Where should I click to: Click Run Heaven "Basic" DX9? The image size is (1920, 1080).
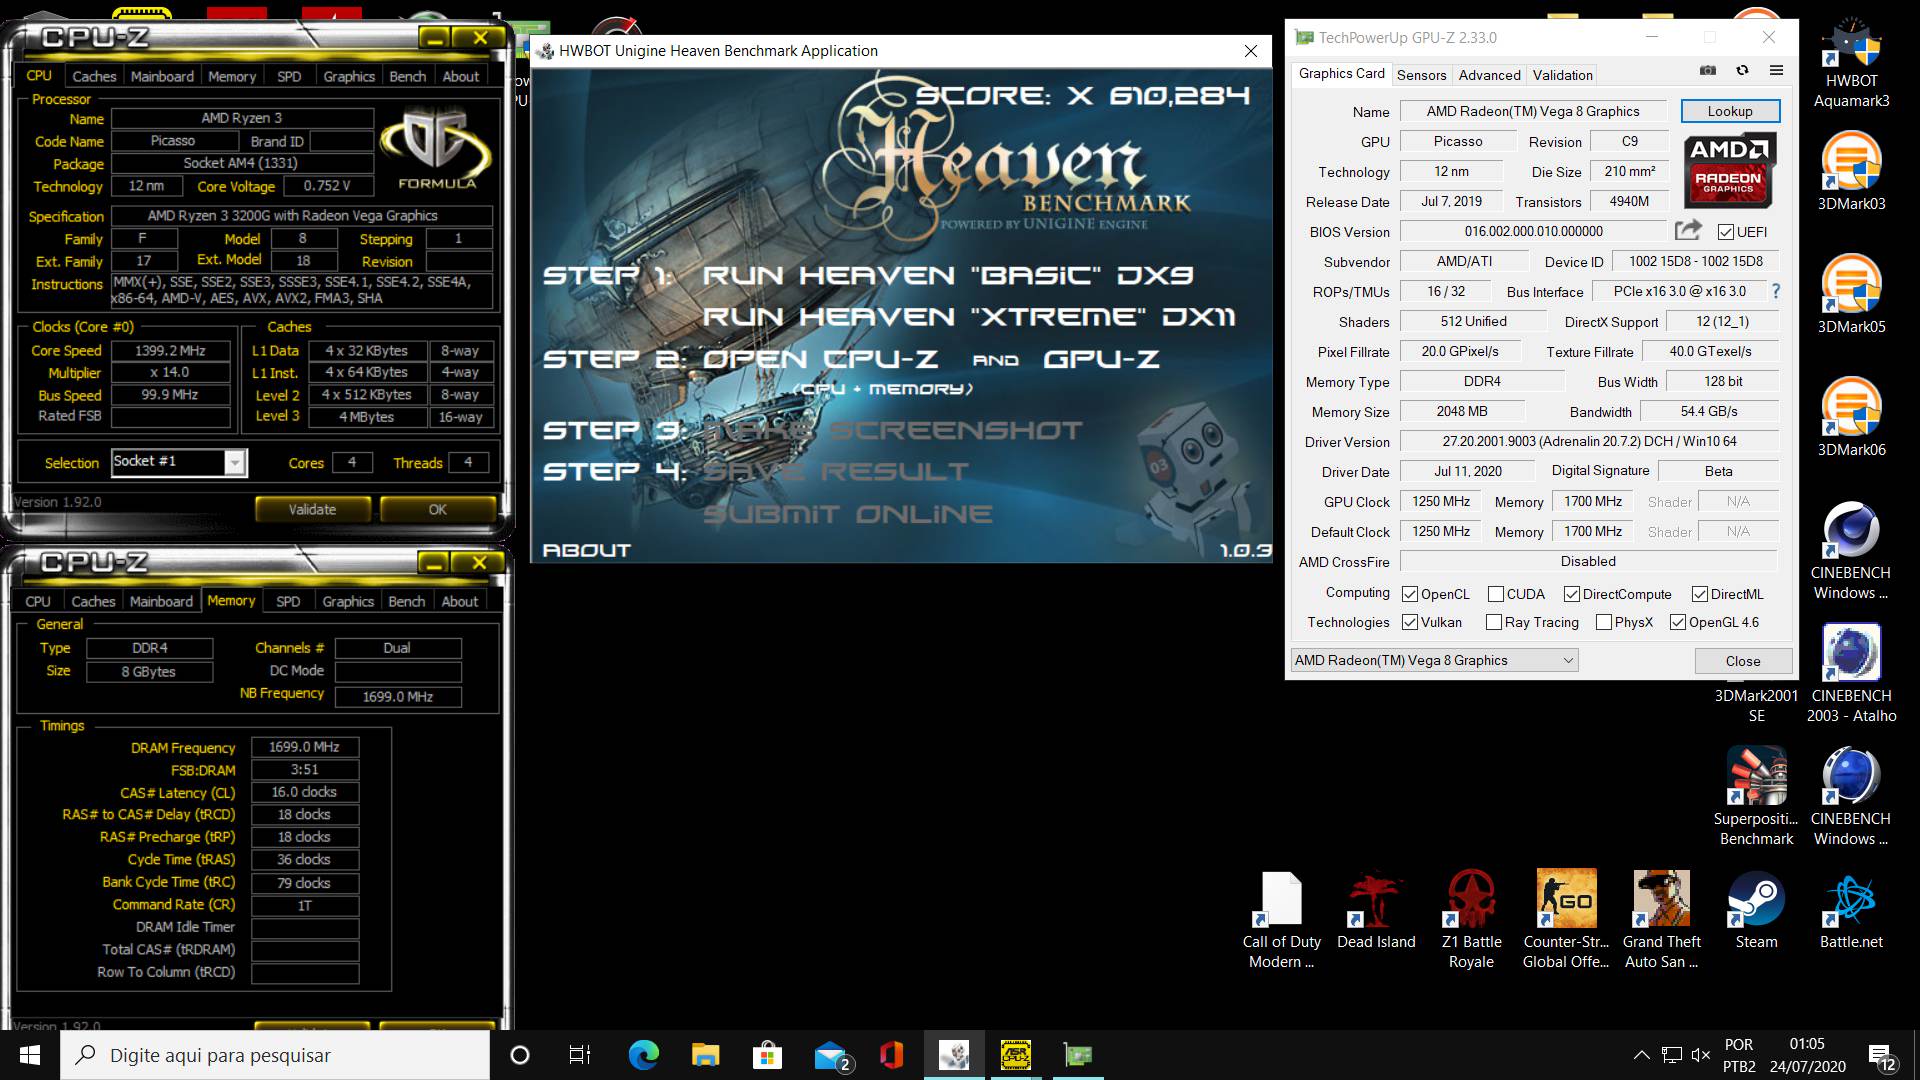click(948, 275)
